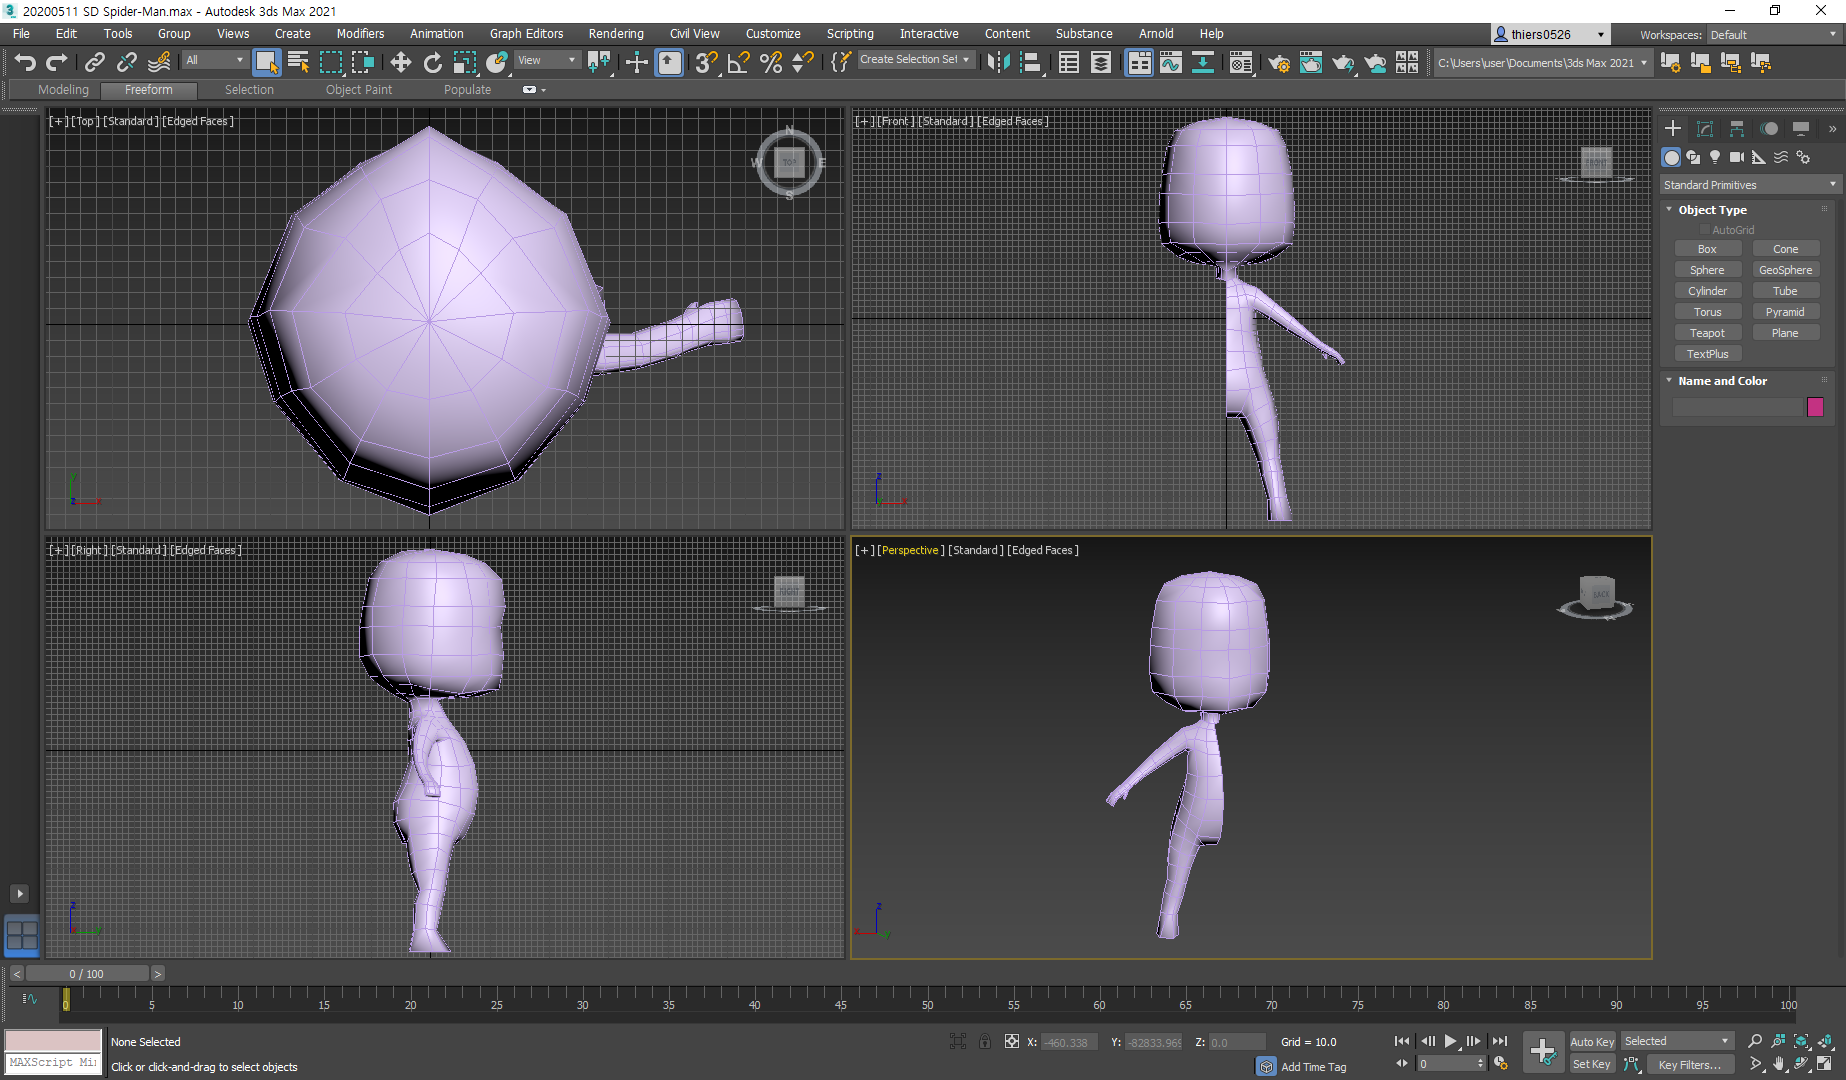Select the Helpers category icon

pos(1759,157)
